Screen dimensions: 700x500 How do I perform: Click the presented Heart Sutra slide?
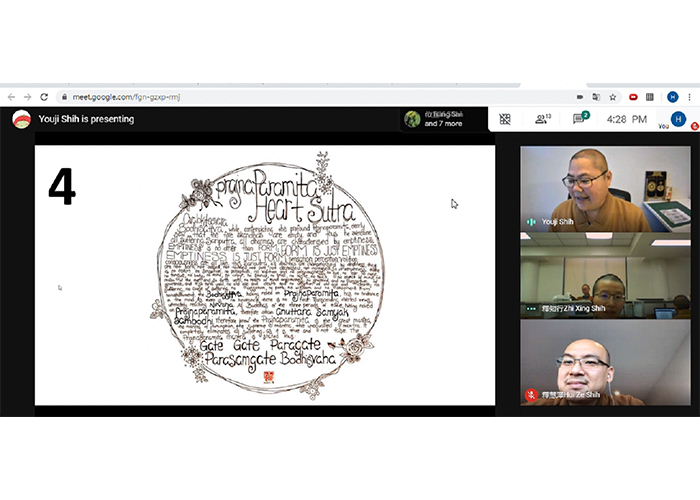264,275
